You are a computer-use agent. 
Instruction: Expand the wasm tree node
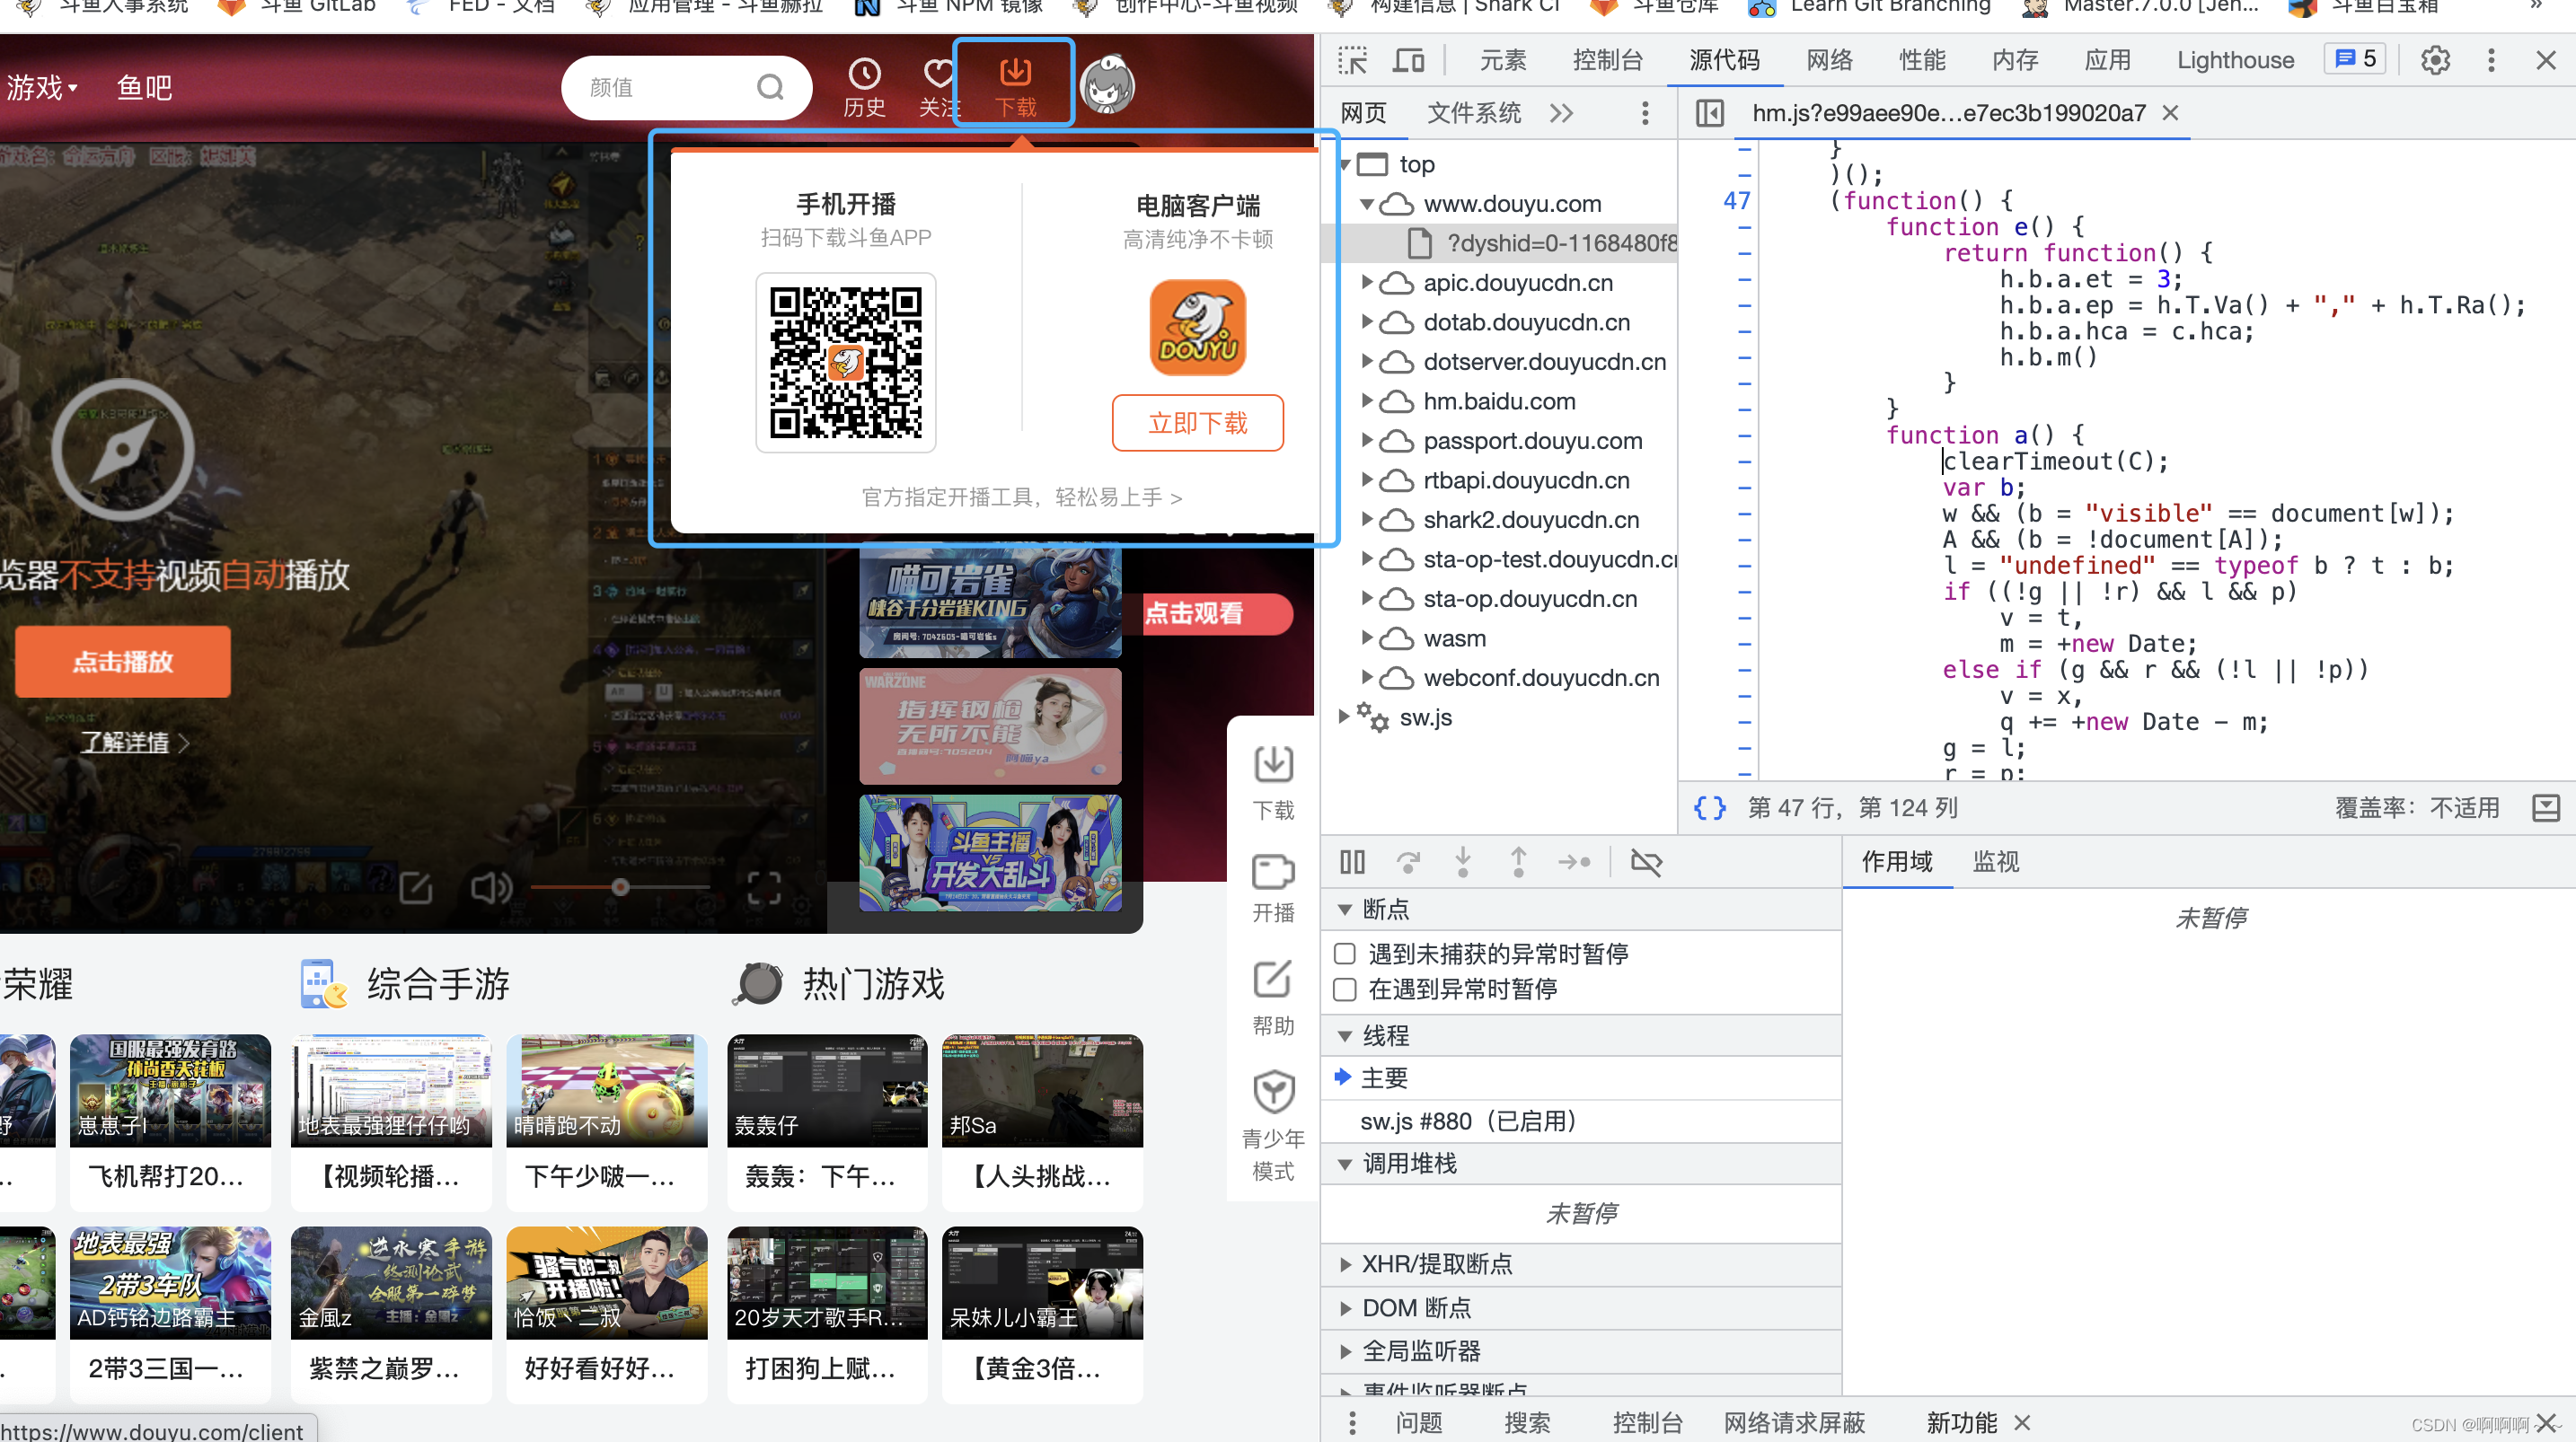[x=1367, y=638]
